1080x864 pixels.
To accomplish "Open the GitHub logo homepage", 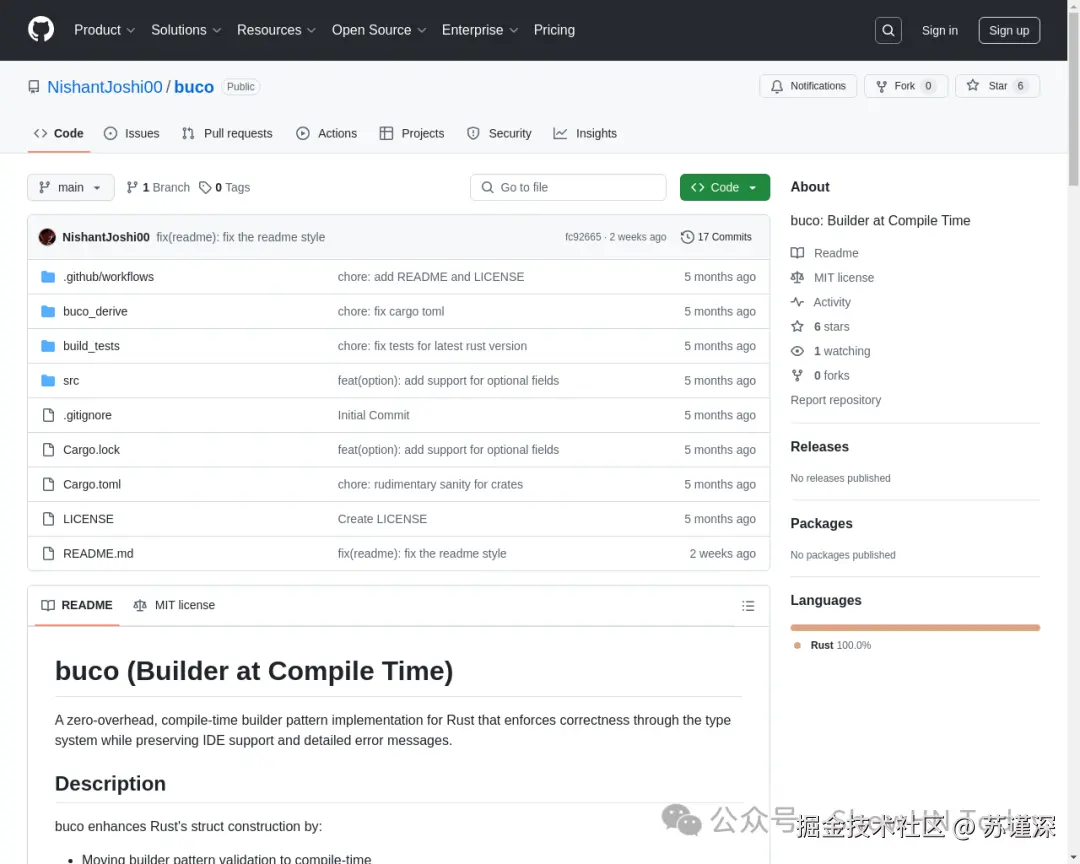I will point(41,30).
